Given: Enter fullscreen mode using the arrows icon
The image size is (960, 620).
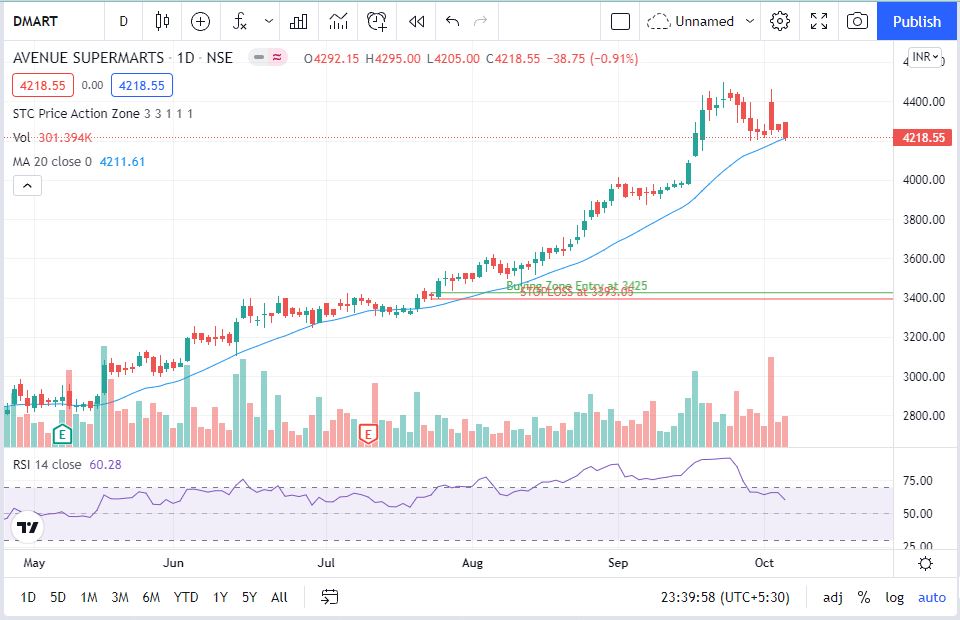Looking at the screenshot, I should tap(819, 21).
